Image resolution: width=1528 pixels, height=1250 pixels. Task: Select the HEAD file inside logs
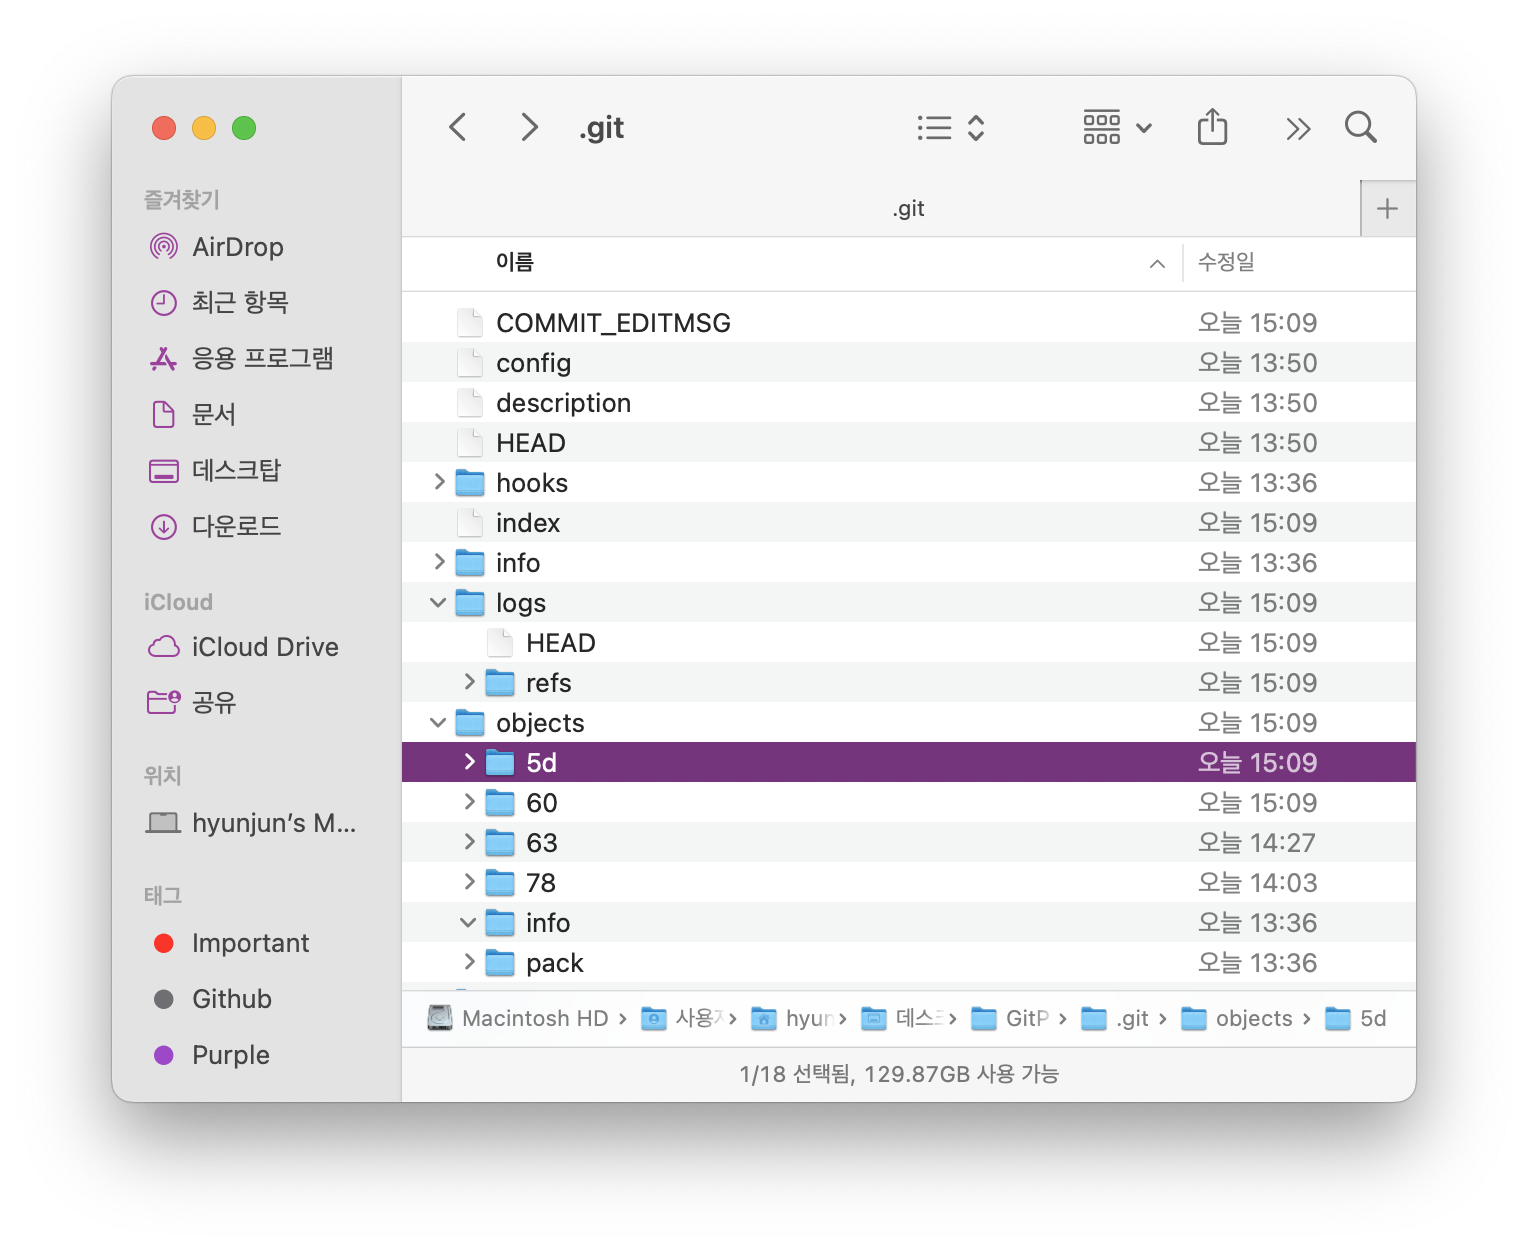[x=909, y=642]
